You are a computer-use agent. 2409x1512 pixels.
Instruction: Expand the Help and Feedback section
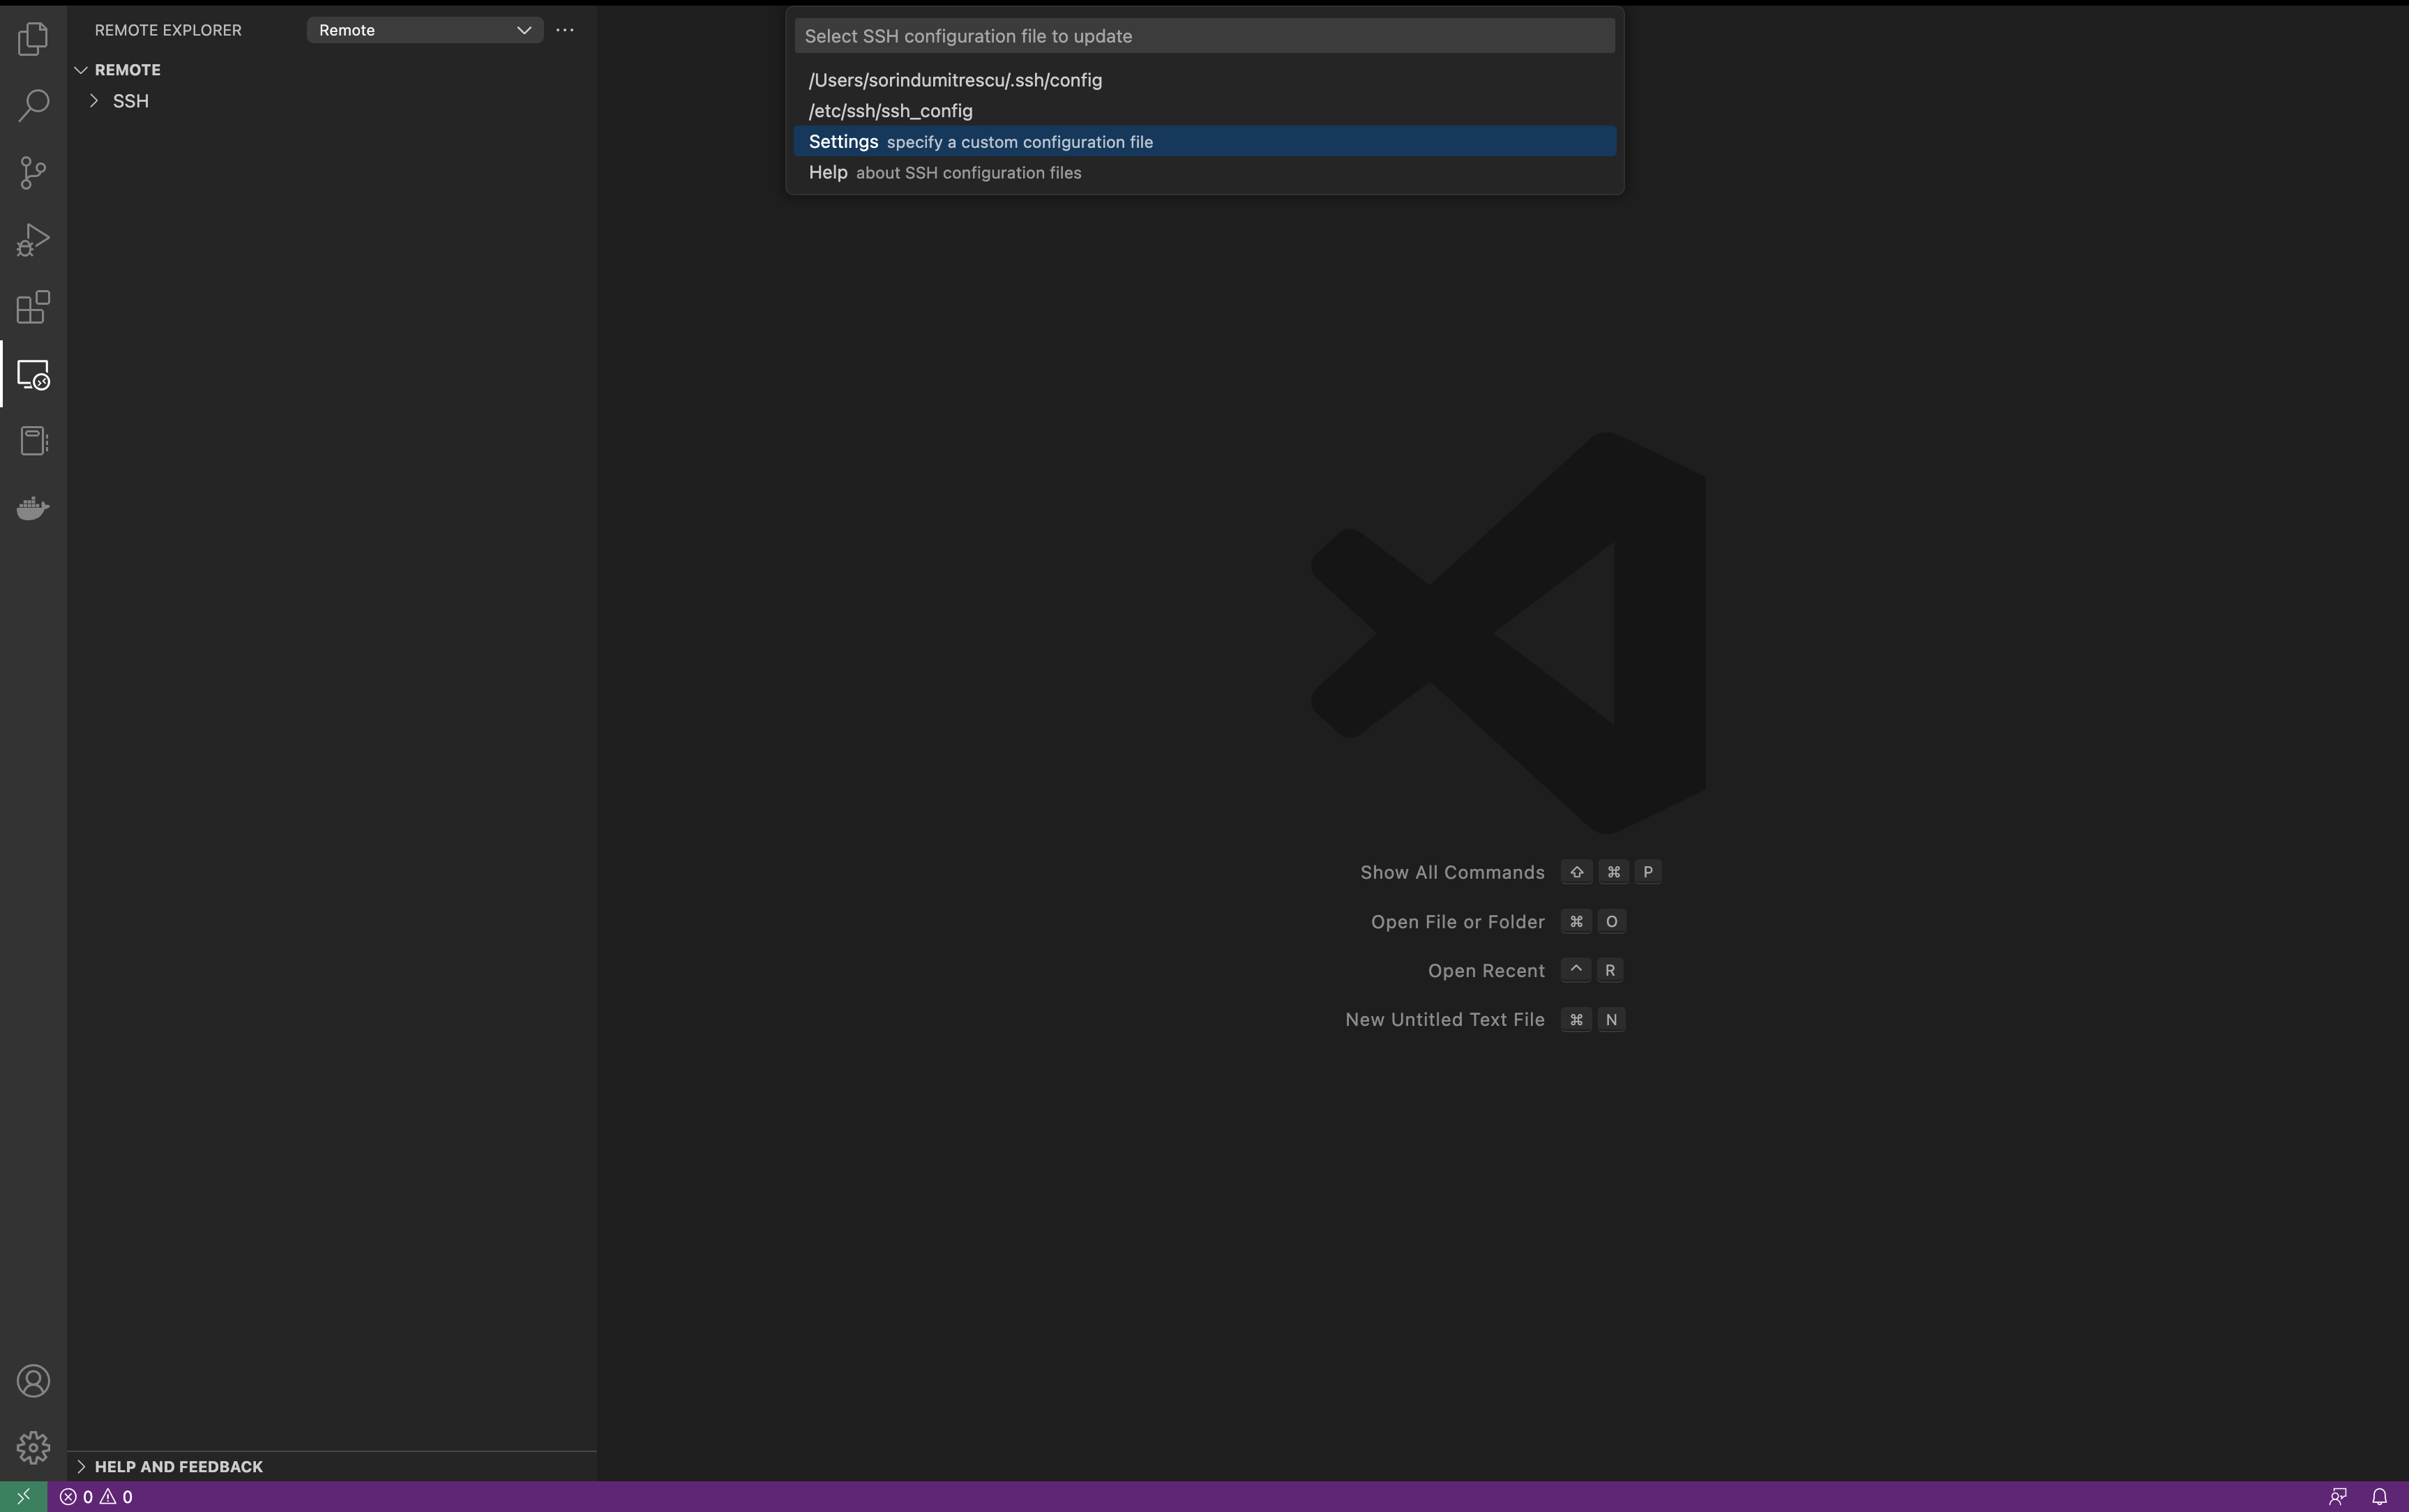point(178,1466)
